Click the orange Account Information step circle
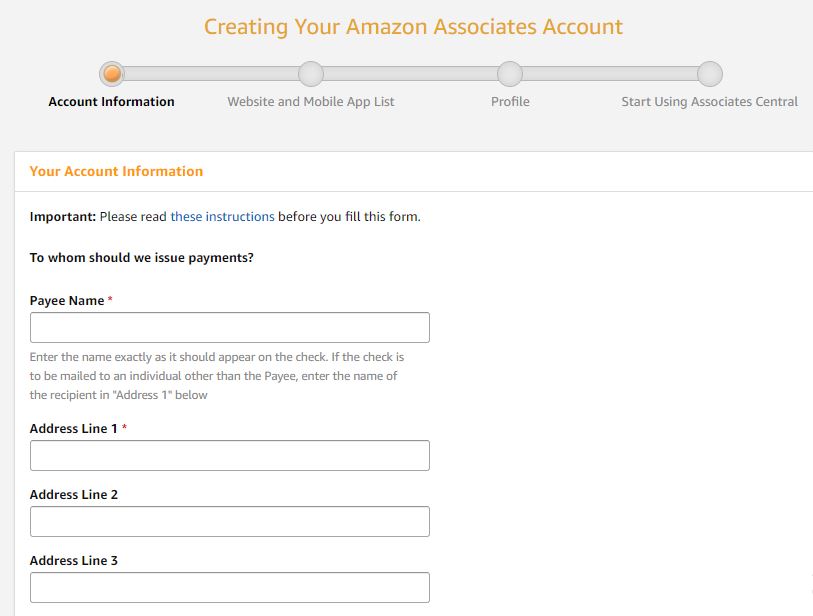The height and width of the screenshot is (616, 813). point(111,74)
